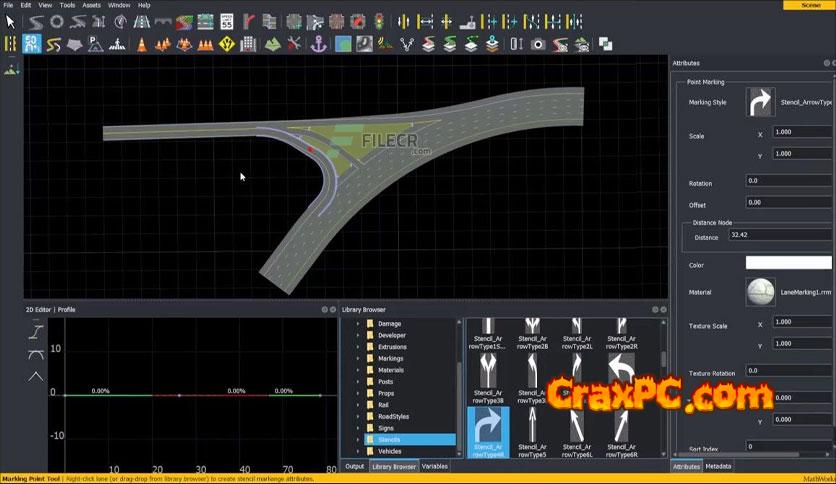Click the LaneMarking1 material preview sphere
The height and width of the screenshot is (484, 836).
pyautogui.click(x=760, y=292)
